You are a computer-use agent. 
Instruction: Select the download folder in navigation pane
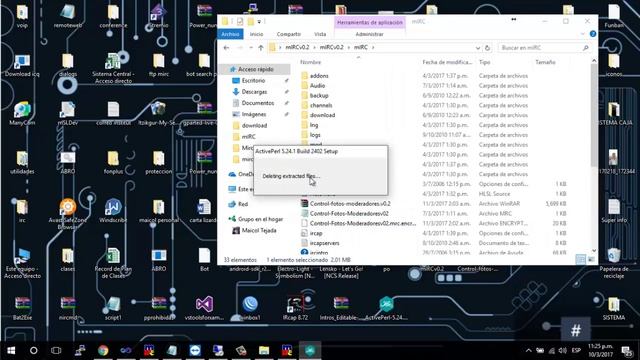(x=254, y=125)
